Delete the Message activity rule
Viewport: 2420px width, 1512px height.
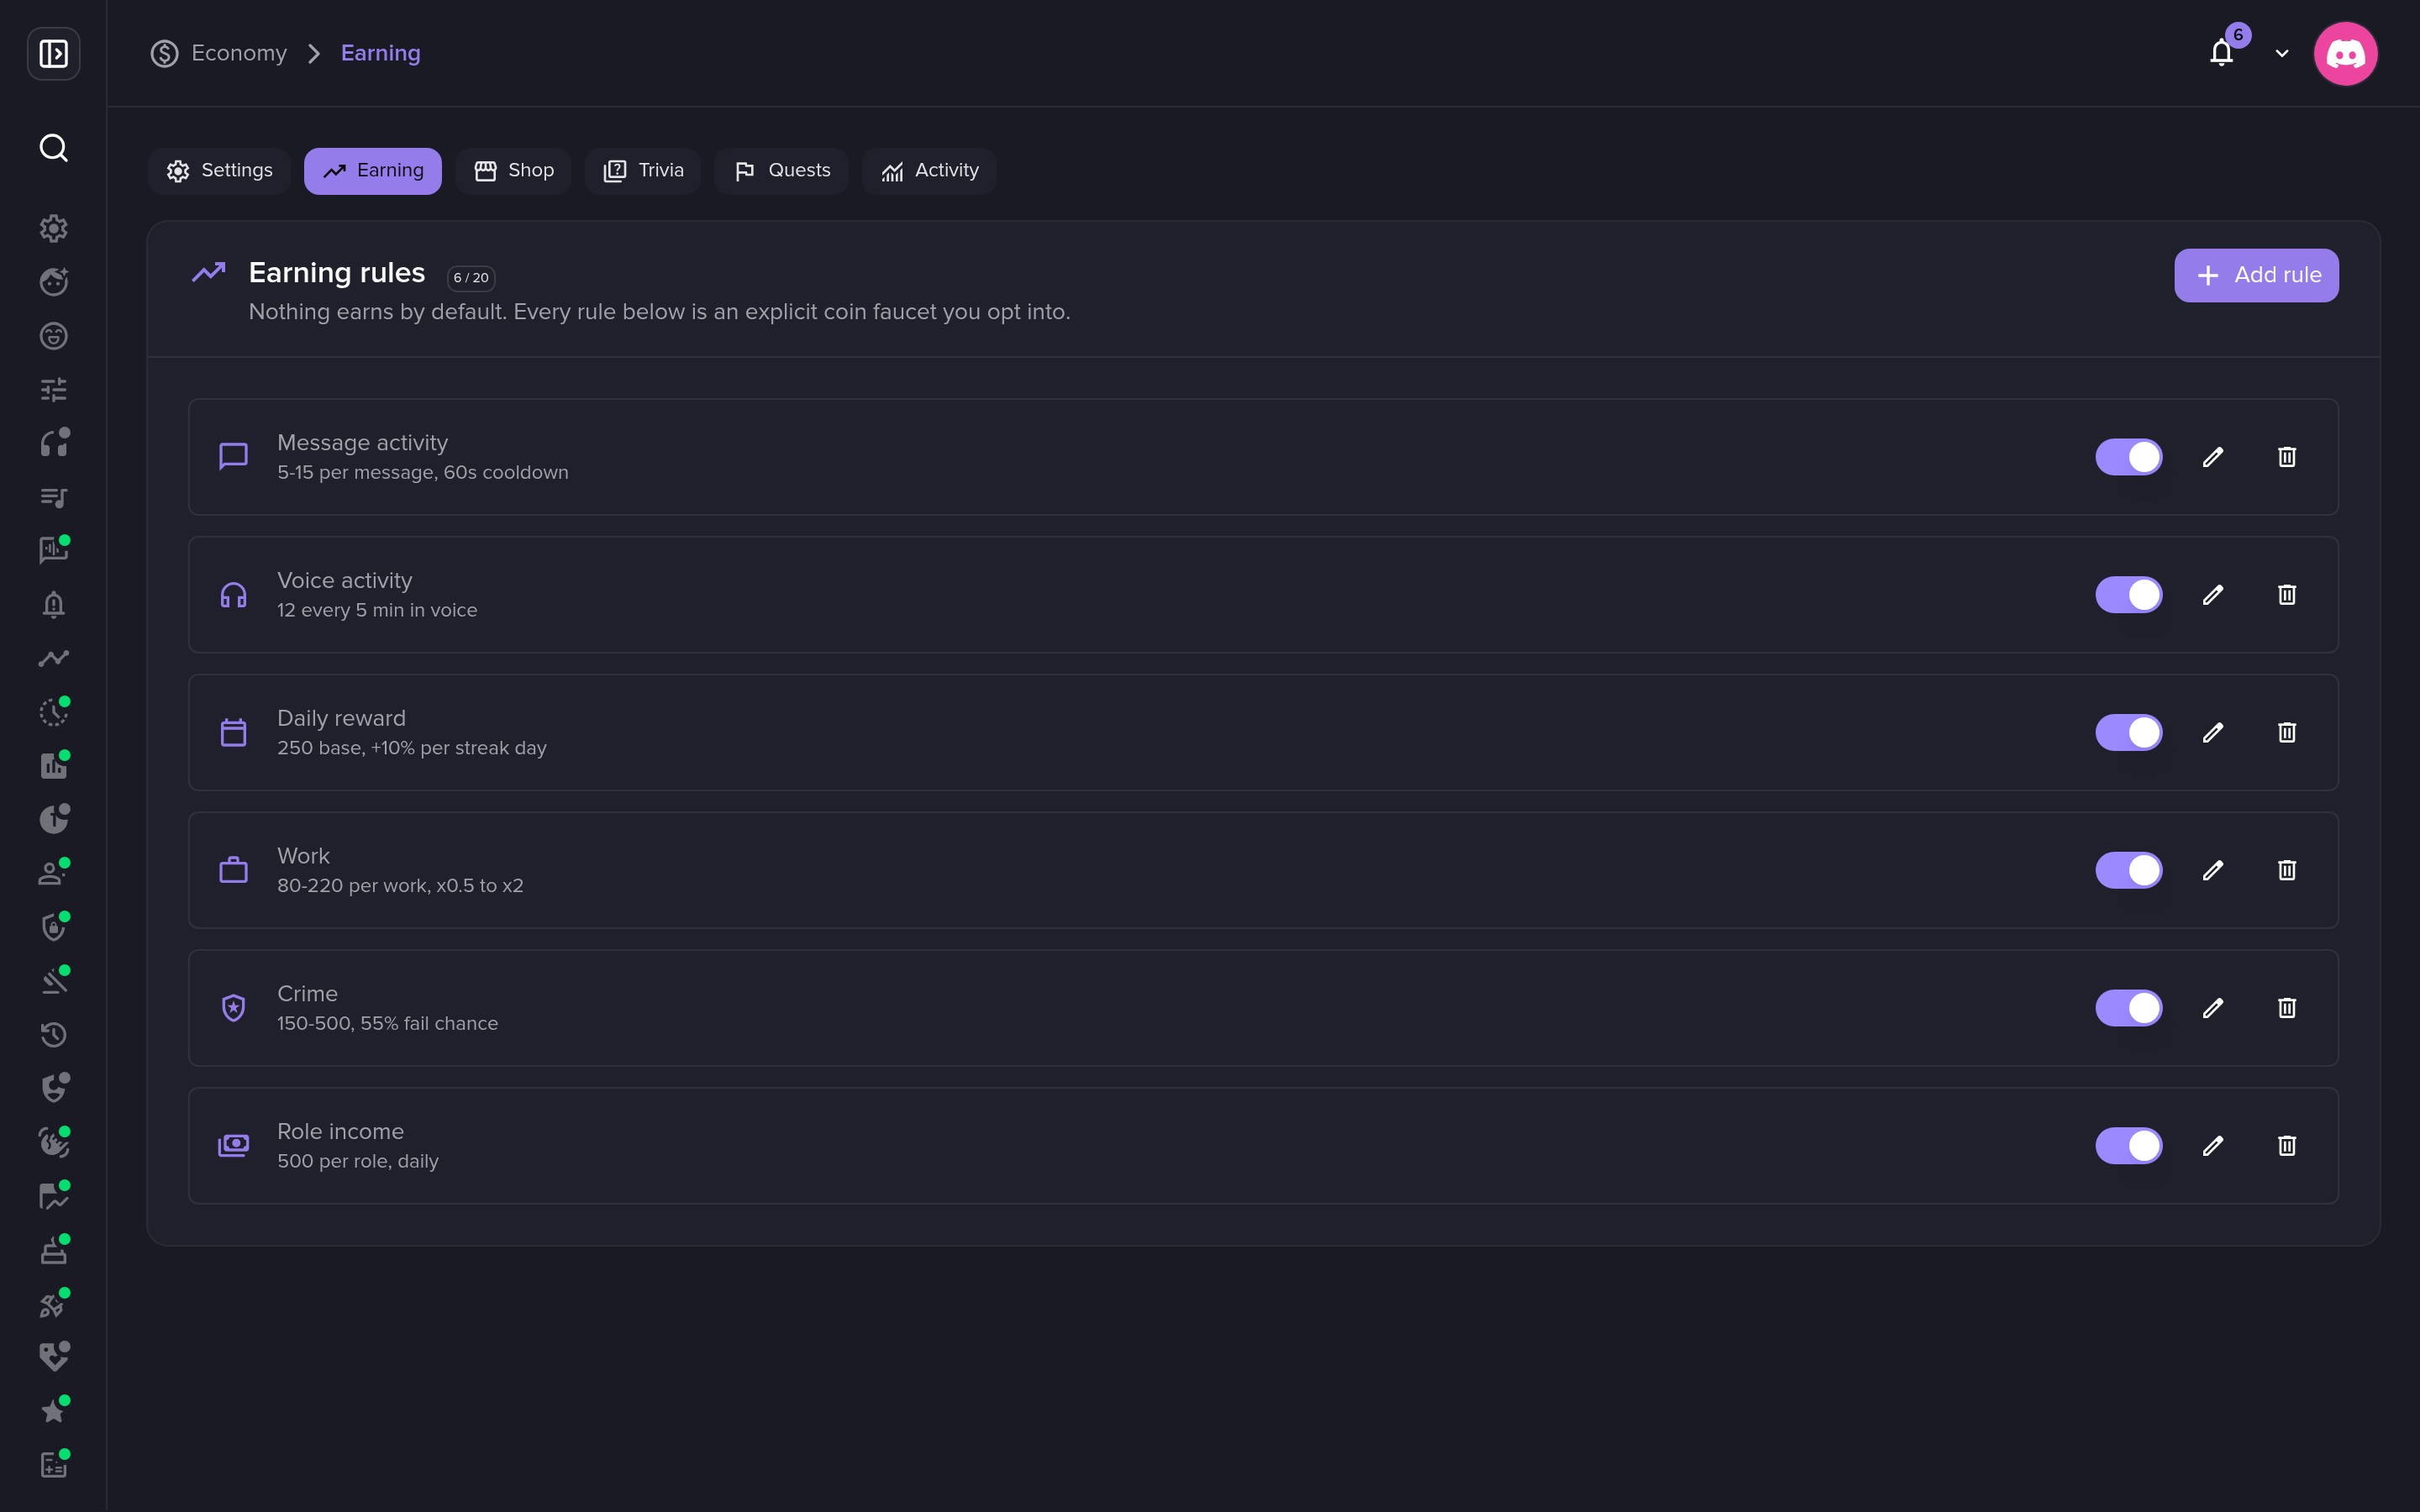tap(2287, 457)
